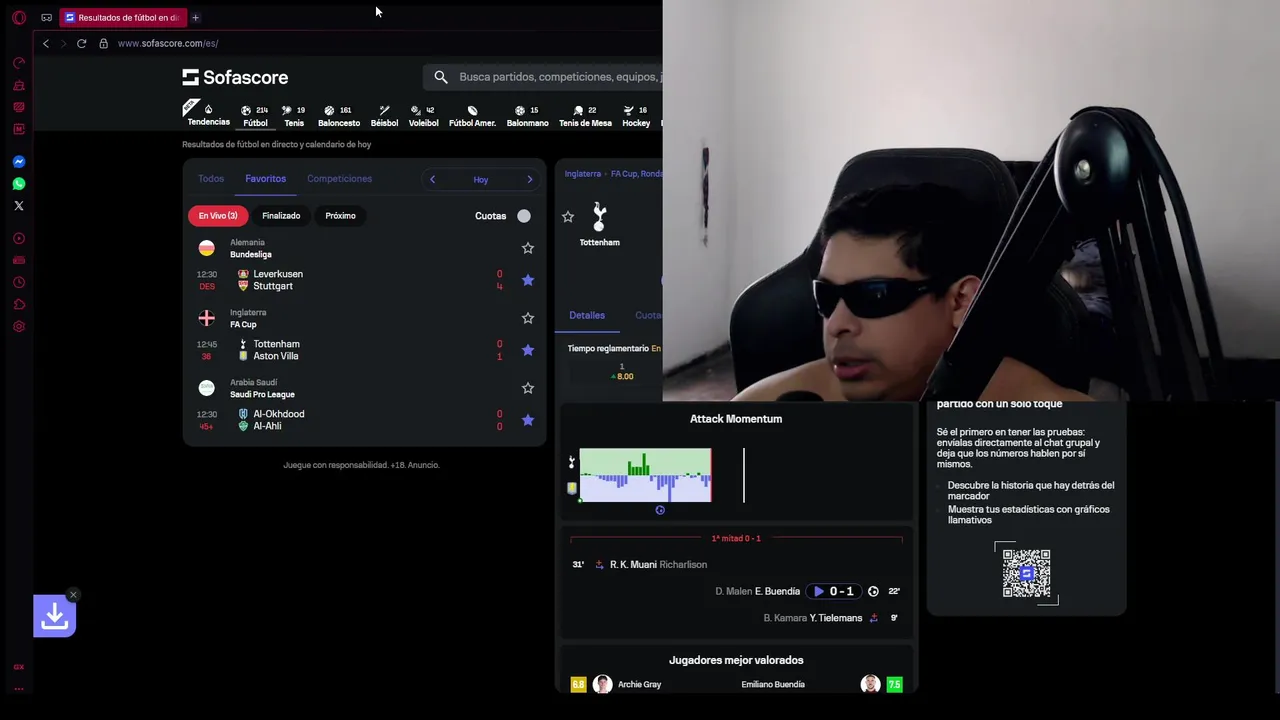Viewport: 1280px width, 720px height.
Task: Click the 8.00 odds value
Action: [x=622, y=376]
